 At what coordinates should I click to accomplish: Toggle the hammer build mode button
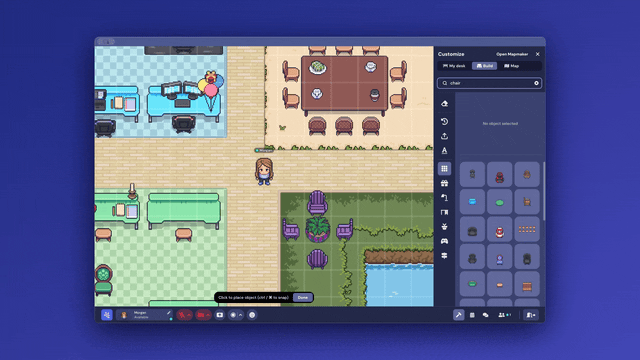pos(458,315)
